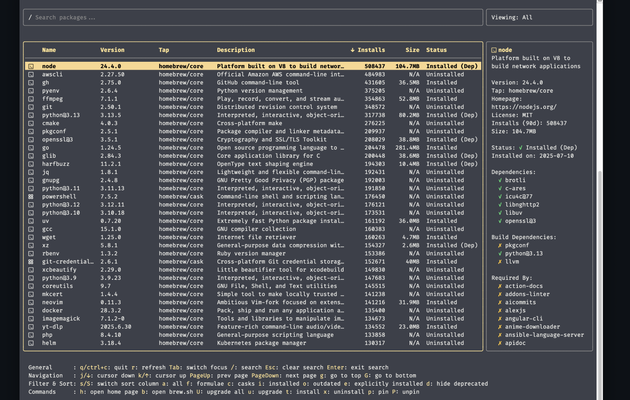Image resolution: width=630 pixels, height=400 pixels.
Task: Select the xcbeautify package row
Action: pyautogui.click(x=253, y=270)
